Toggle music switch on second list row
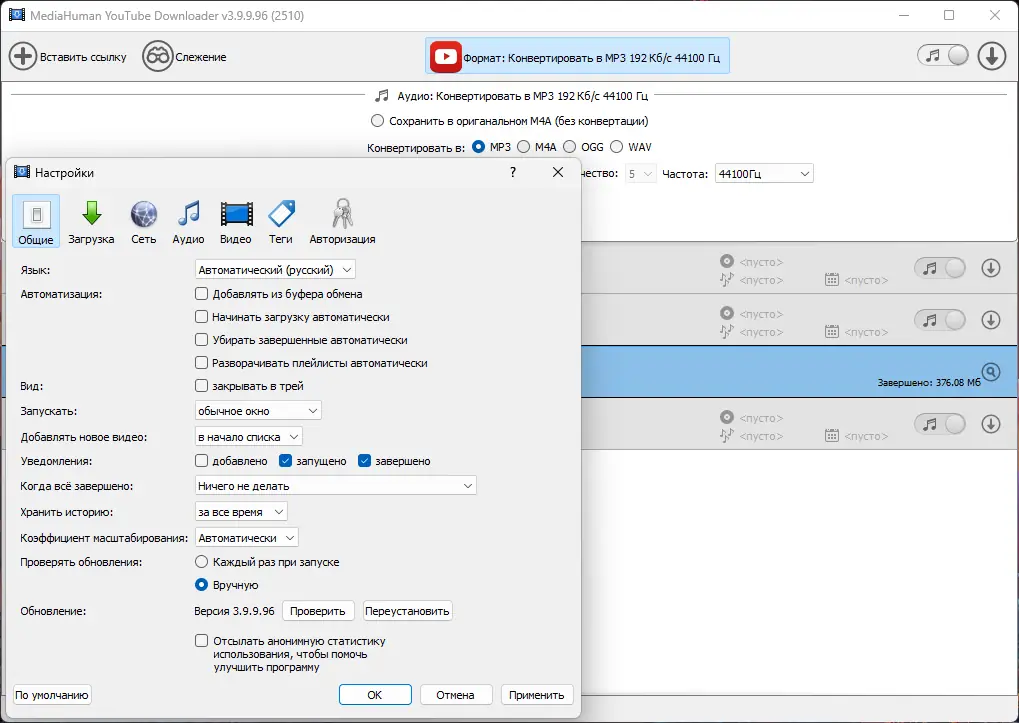The image size is (1019, 723). point(940,320)
